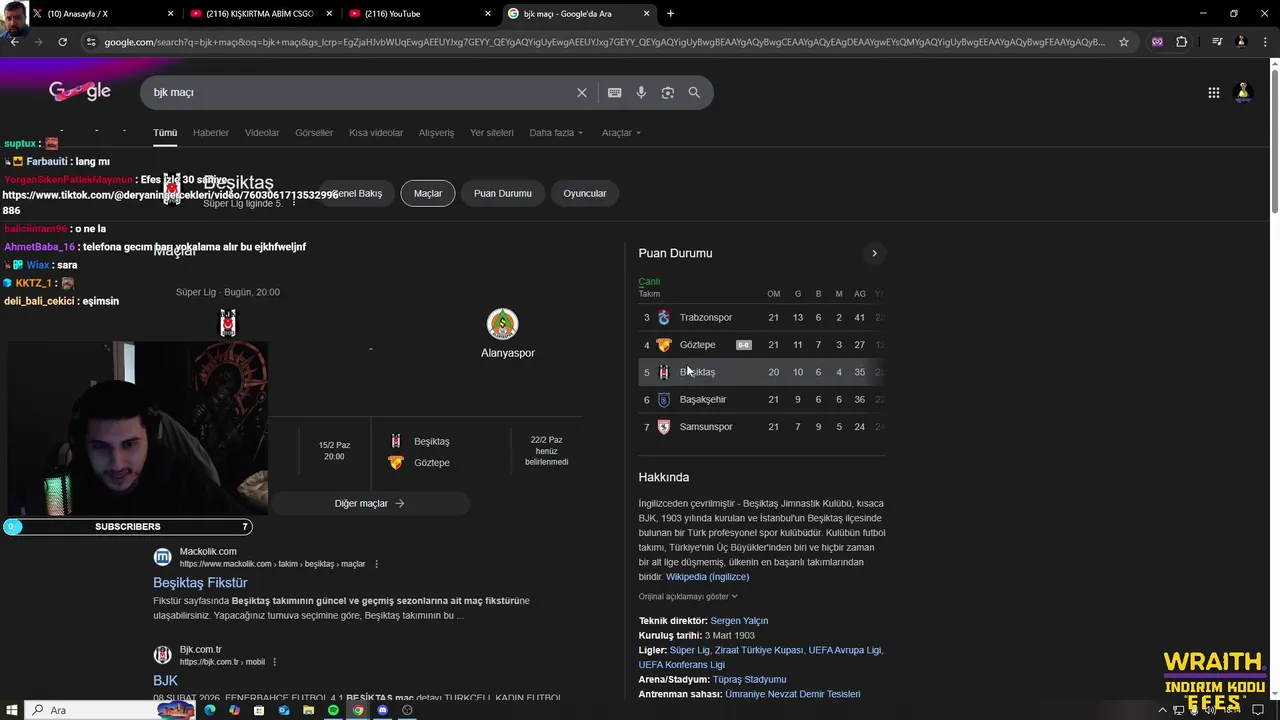Expand Puan Durumu with the arrow
The image size is (1280, 720).
pos(874,253)
